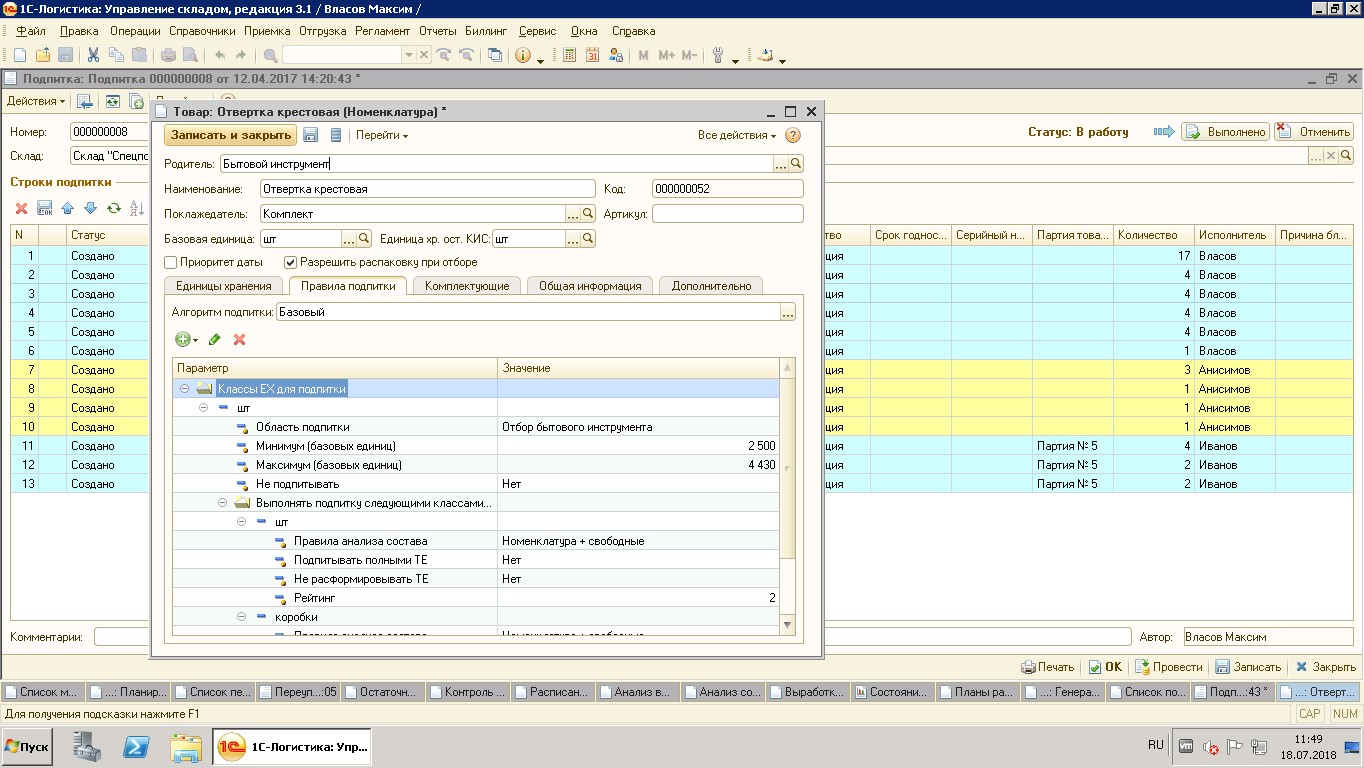
Task: Click the blue up arrow in Строки подпитки
Action: tap(67, 208)
